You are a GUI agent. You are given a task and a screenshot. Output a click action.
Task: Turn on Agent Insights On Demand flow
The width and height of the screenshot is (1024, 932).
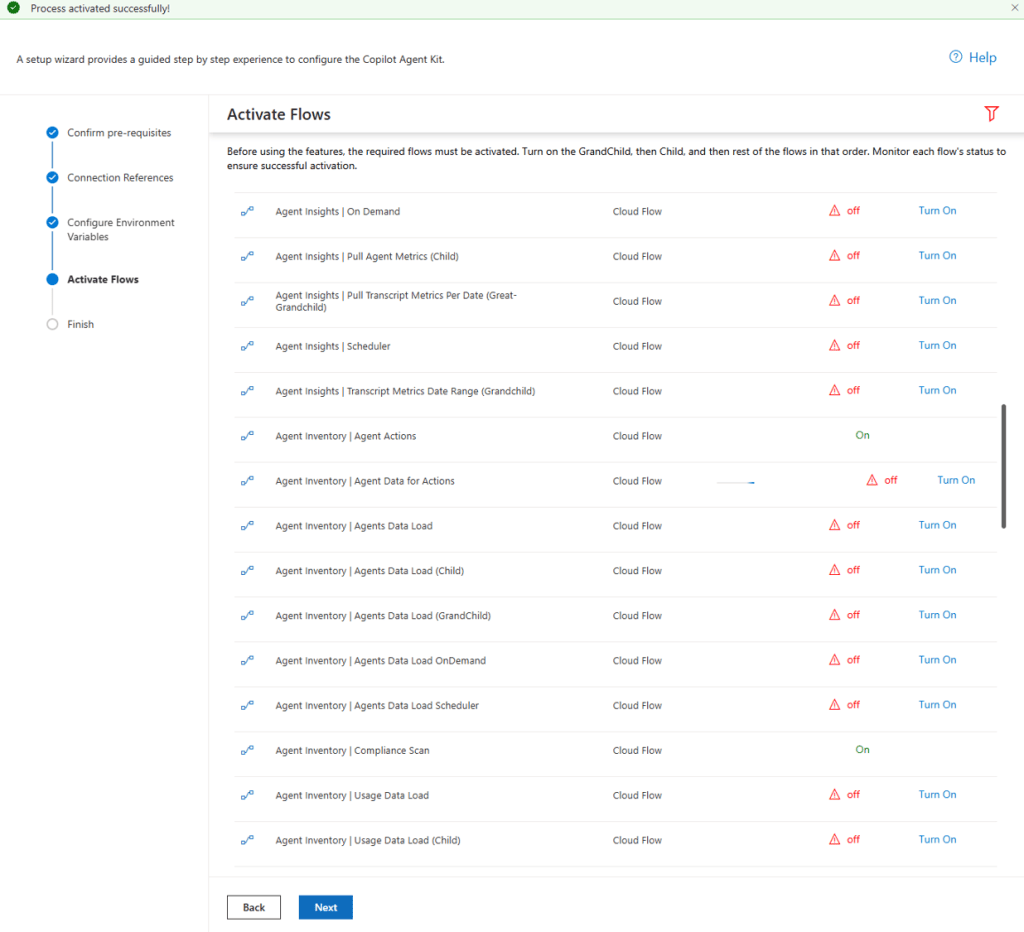tap(937, 210)
